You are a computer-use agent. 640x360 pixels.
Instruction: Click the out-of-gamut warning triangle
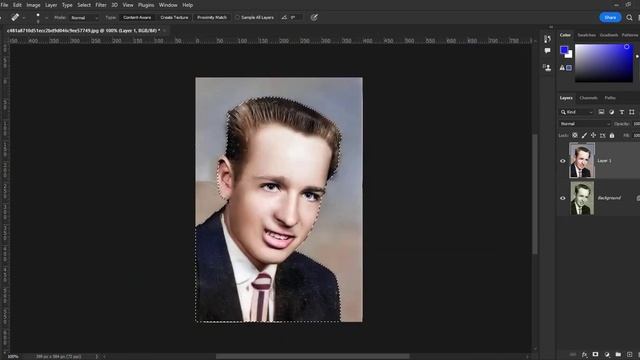coord(562,68)
